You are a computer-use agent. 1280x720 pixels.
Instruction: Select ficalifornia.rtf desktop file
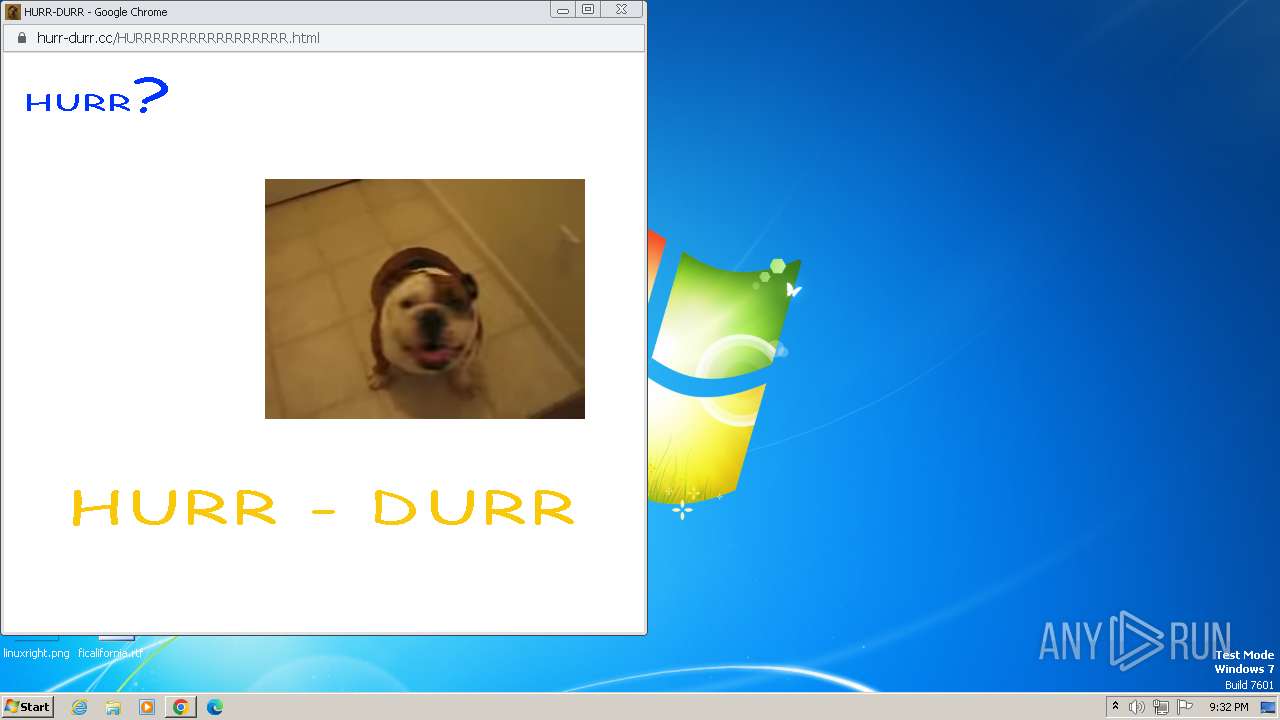tap(110, 653)
